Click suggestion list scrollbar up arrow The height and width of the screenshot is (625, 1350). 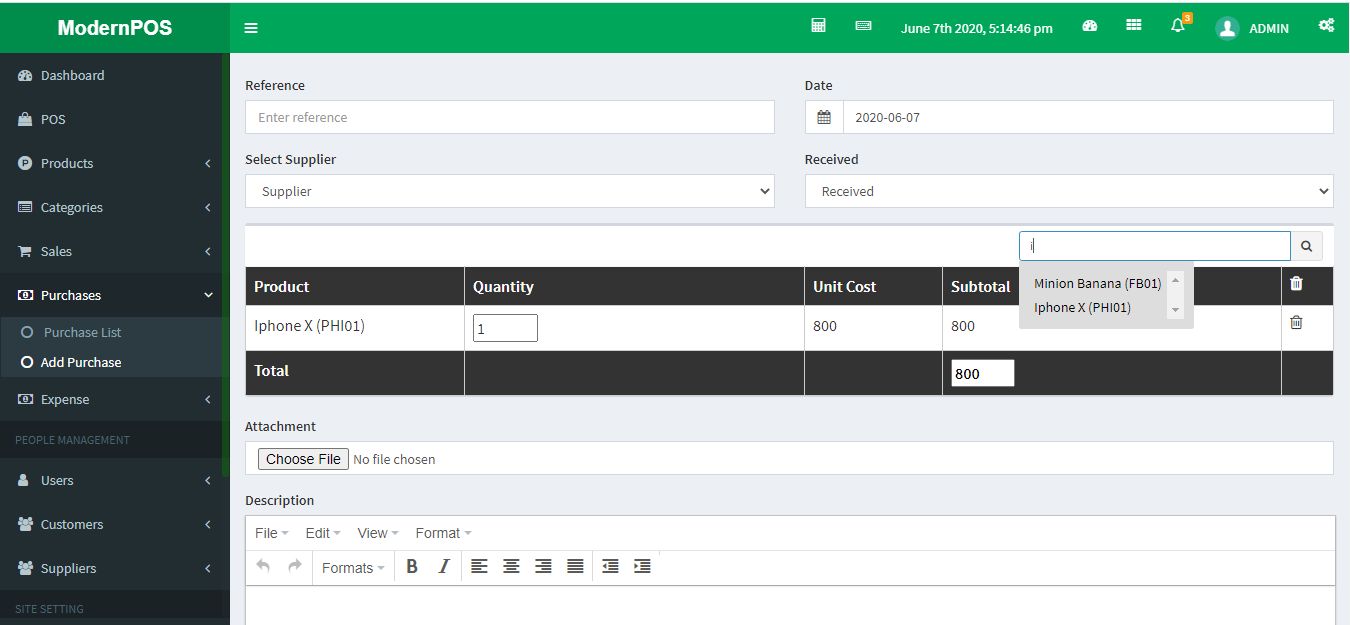click(1175, 280)
